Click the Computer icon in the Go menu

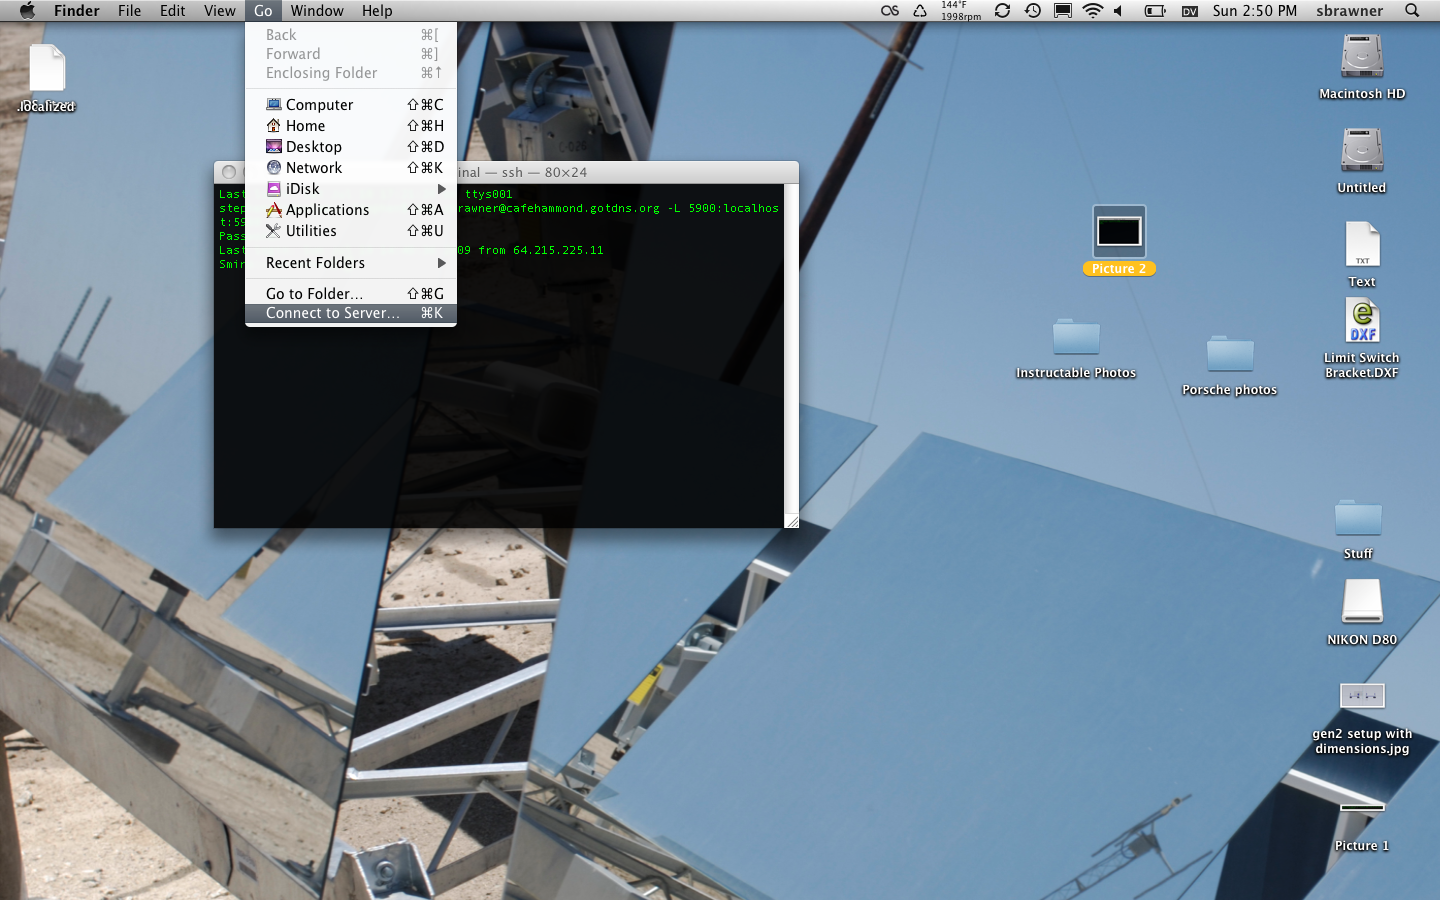pos(274,104)
